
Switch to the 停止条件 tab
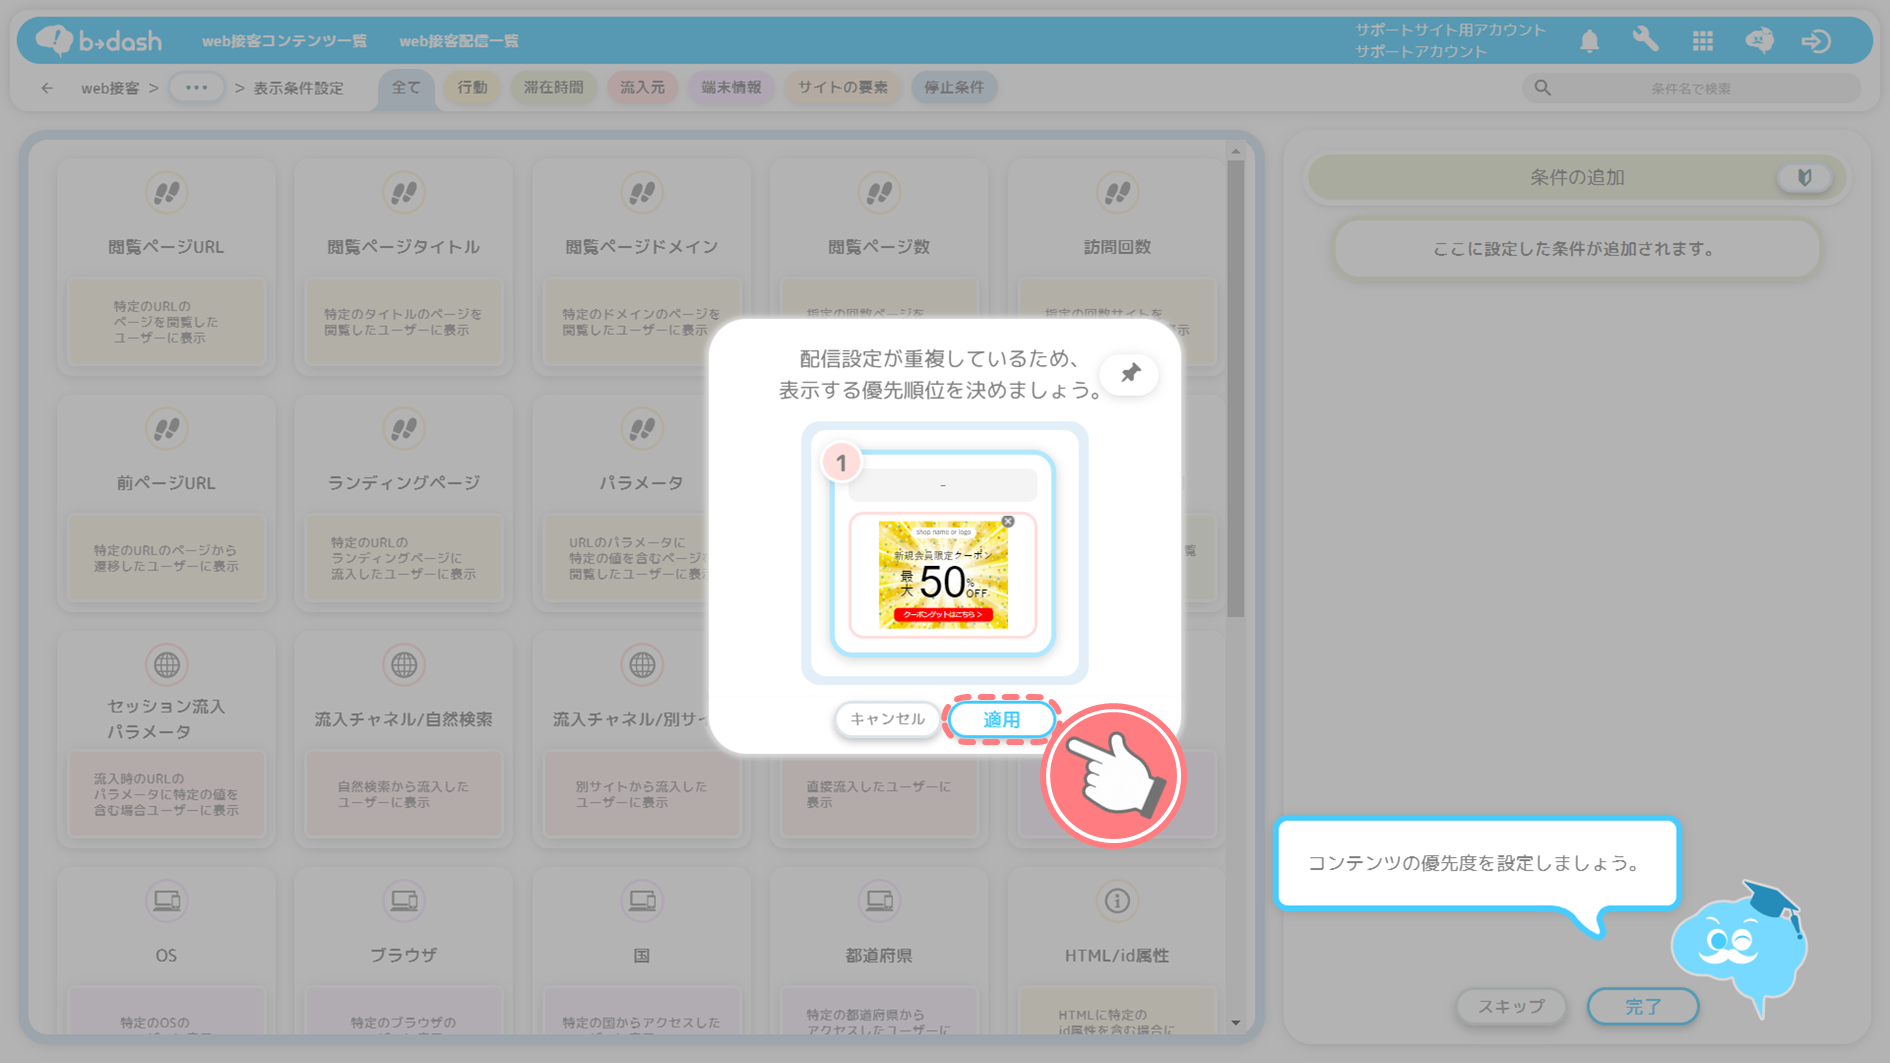(x=953, y=88)
